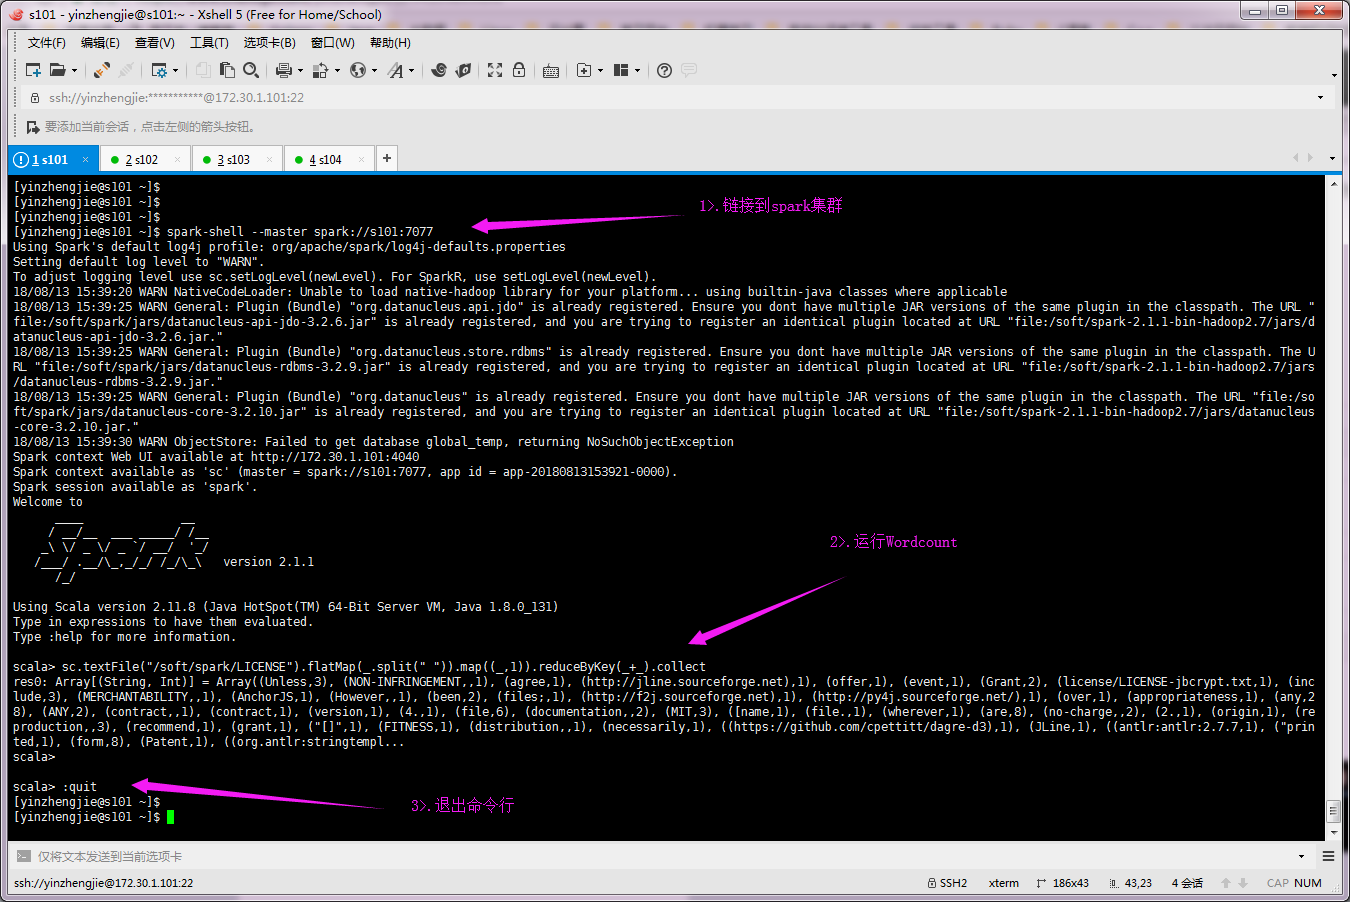1350x902 pixels.
Task: Click the file transfer toolbar icon
Action: coord(320,70)
